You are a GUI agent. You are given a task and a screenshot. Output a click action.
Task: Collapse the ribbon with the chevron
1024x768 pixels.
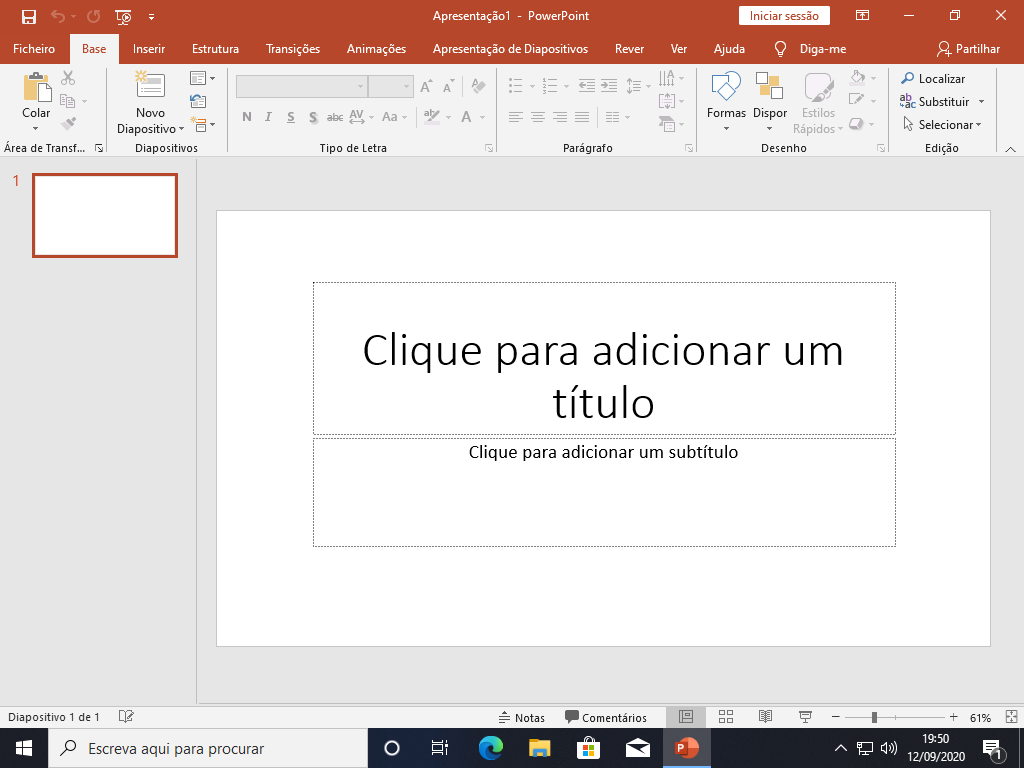click(1010, 150)
